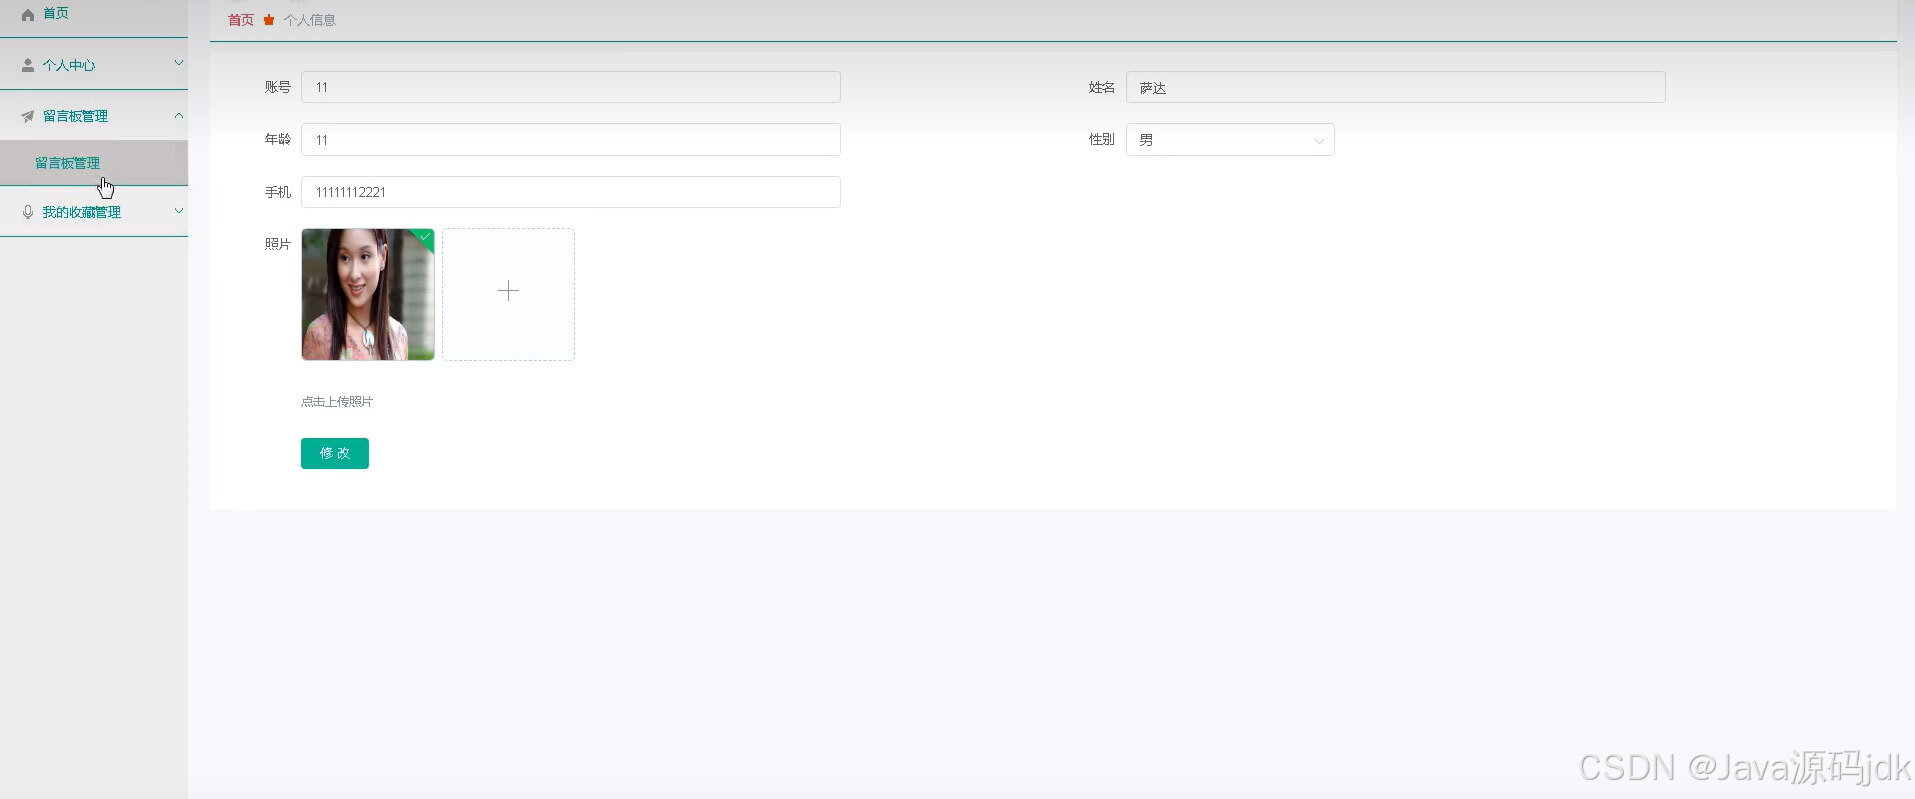Screen dimensions: 1915x799
Task: Click the 点击上传照片 hint text
Action: coord(337,402)
